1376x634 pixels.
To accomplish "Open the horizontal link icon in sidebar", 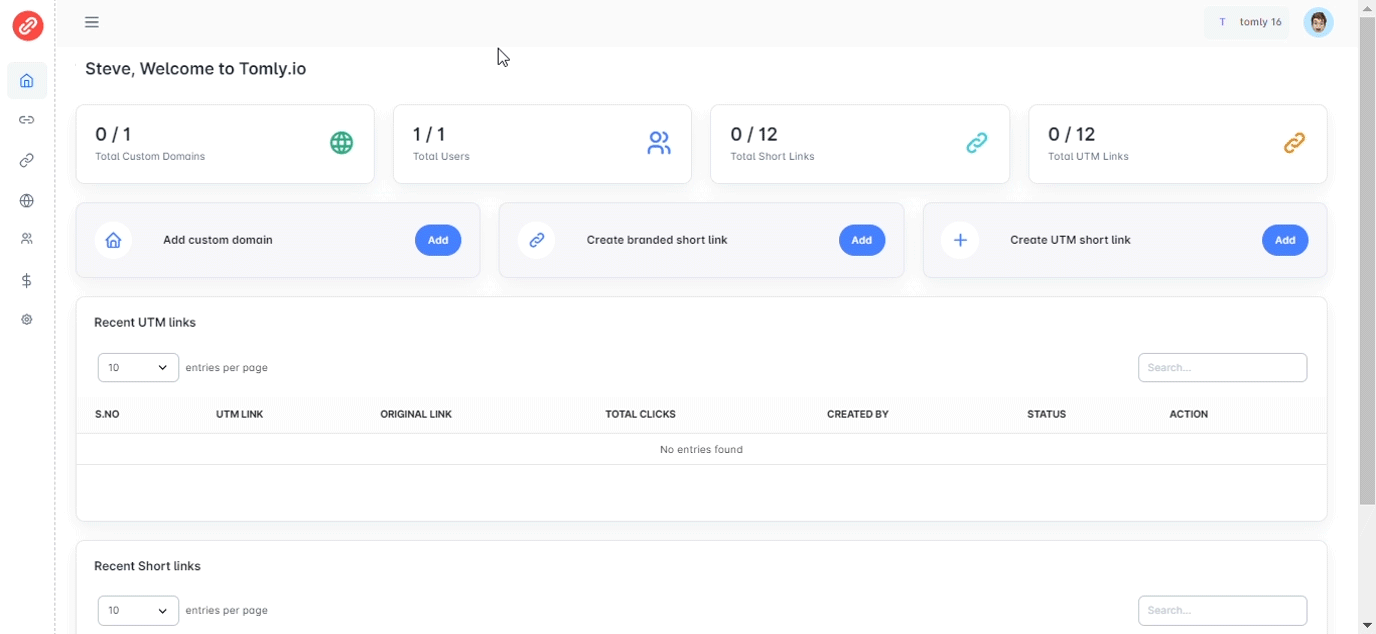I will [x=27, y=120].
